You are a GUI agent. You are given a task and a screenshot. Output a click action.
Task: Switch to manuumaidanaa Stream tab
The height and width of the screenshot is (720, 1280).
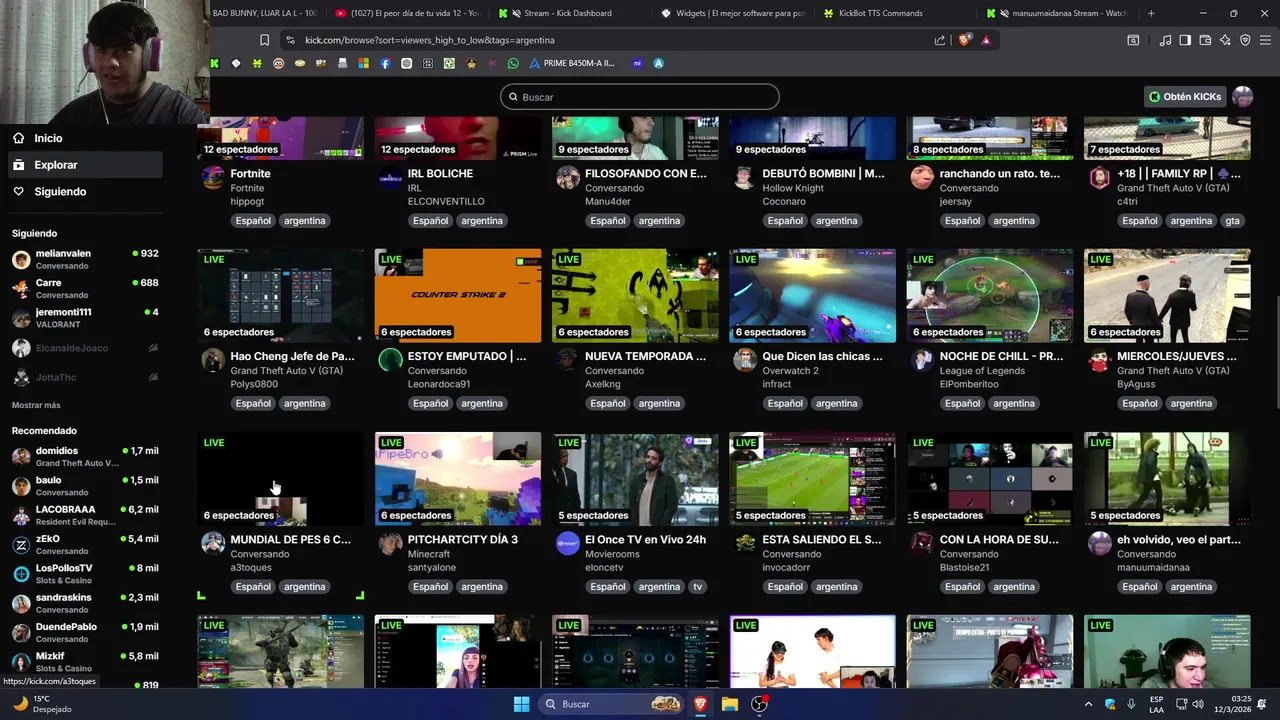tap(1057, 13)
